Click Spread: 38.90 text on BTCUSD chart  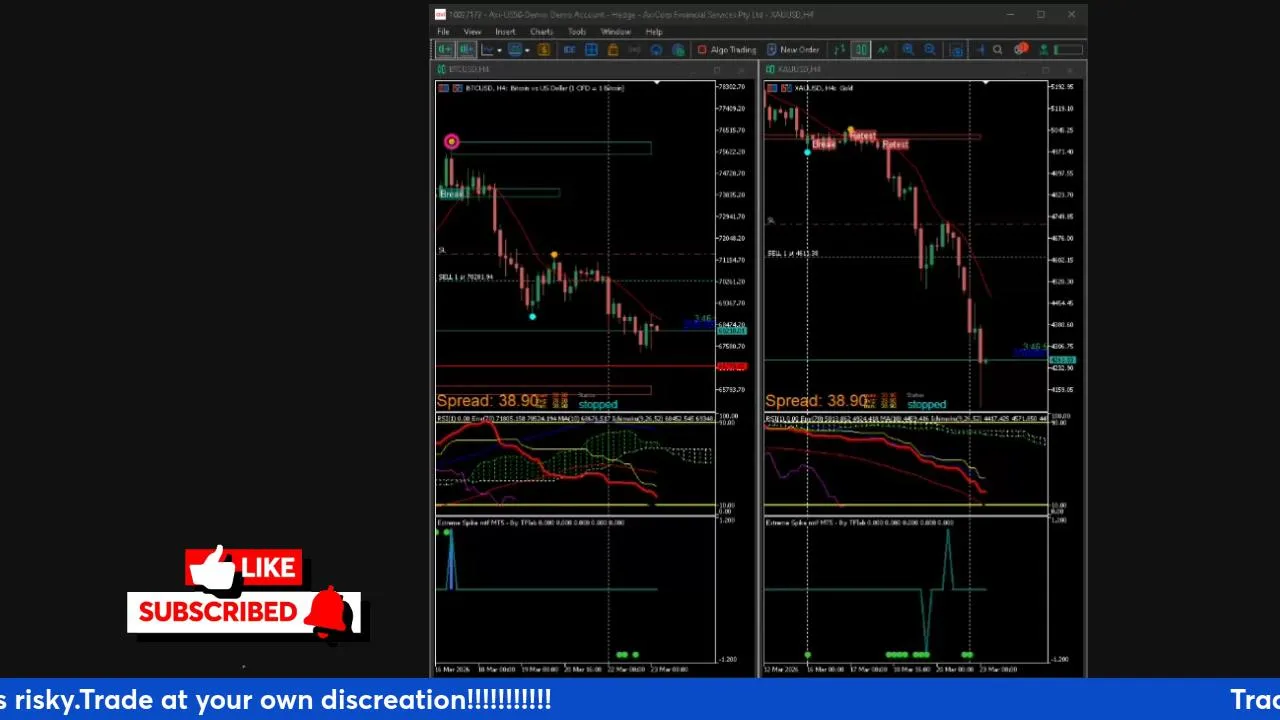(488, 401)
